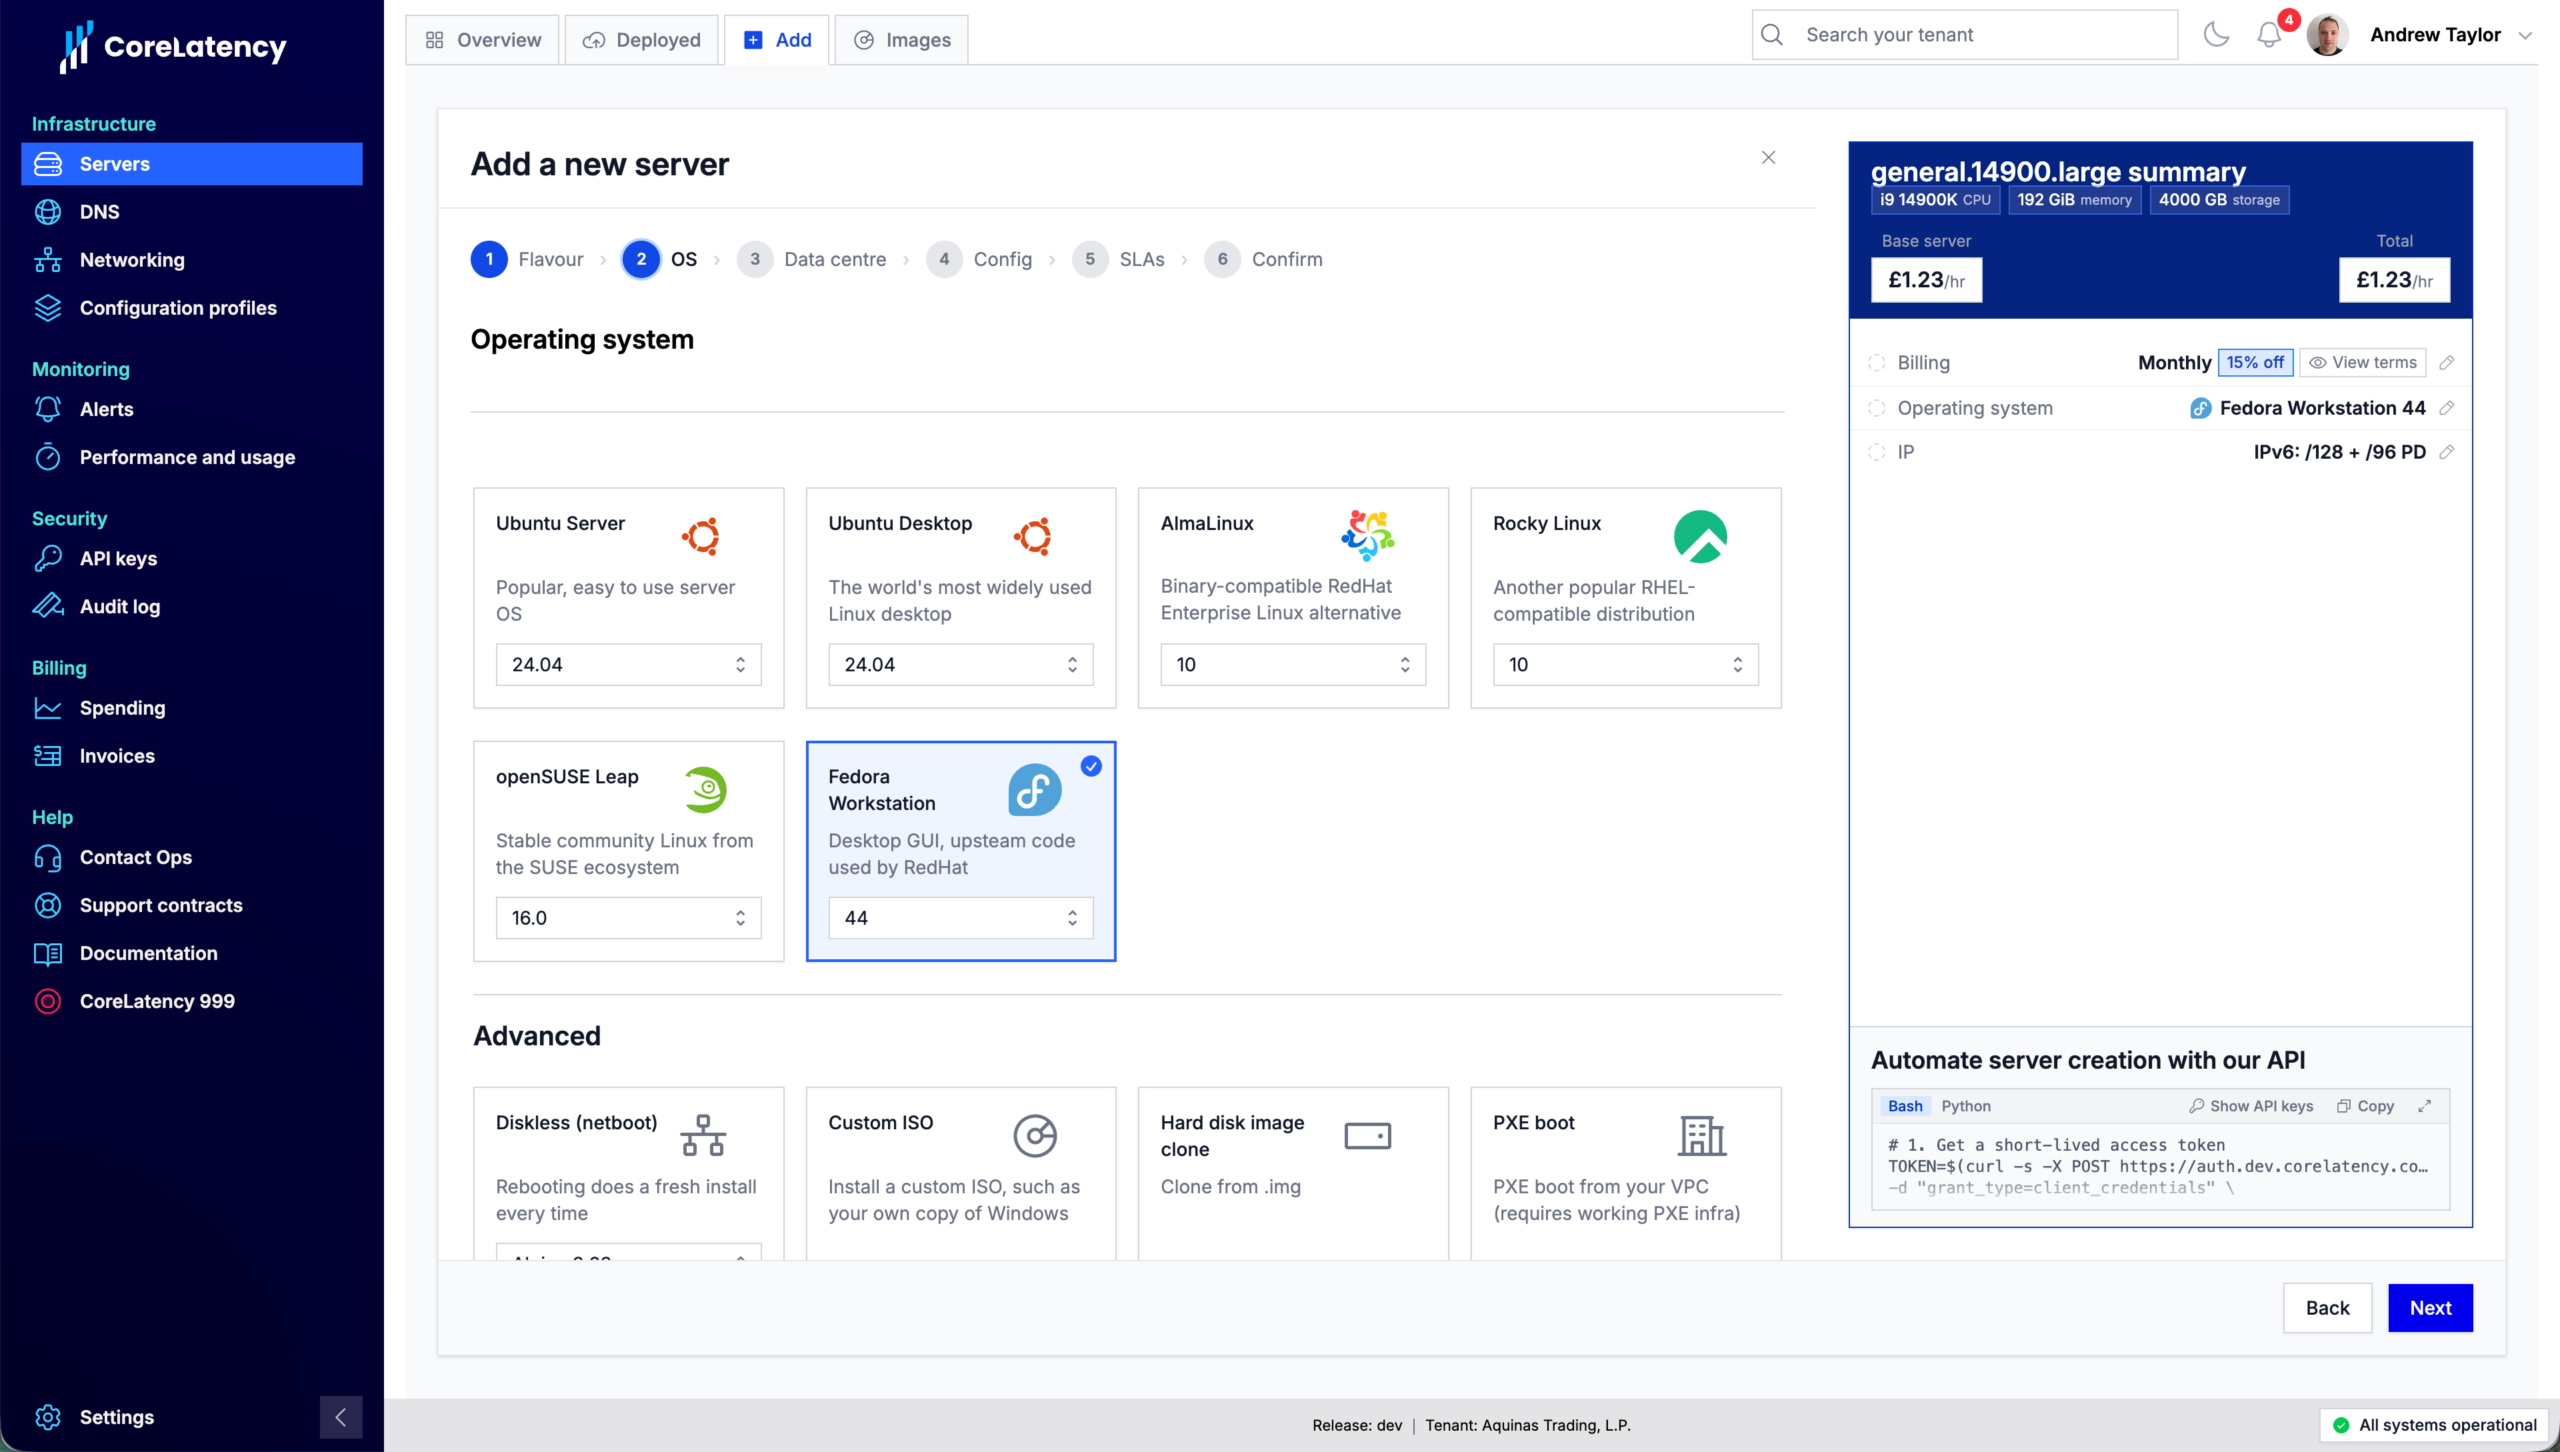Screen dimensions: 2560x1452
Task: Open View terms for billing
Action: coord(2363,363)
